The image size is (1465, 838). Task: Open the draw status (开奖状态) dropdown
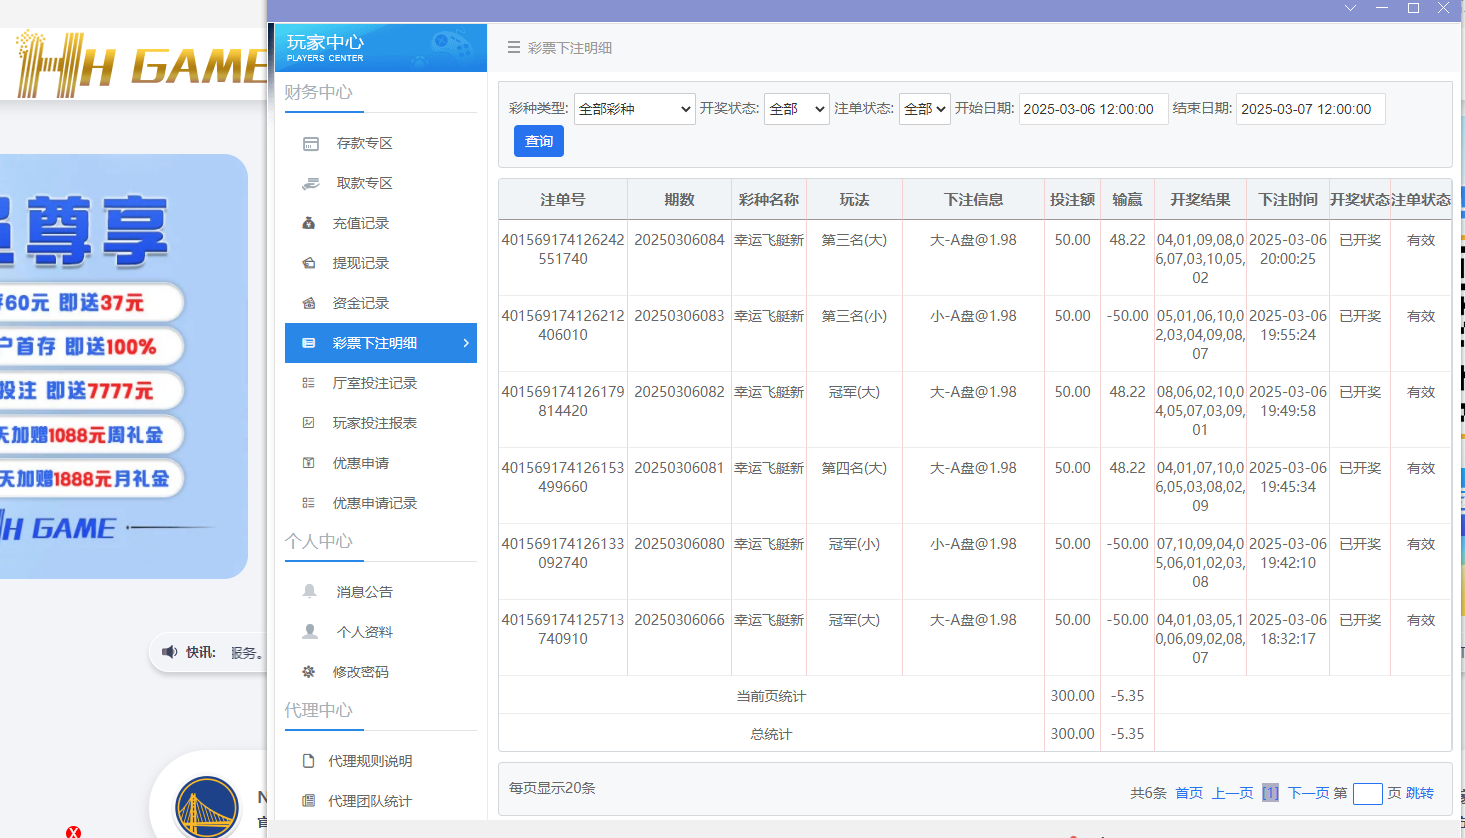(x=797, y=109)
